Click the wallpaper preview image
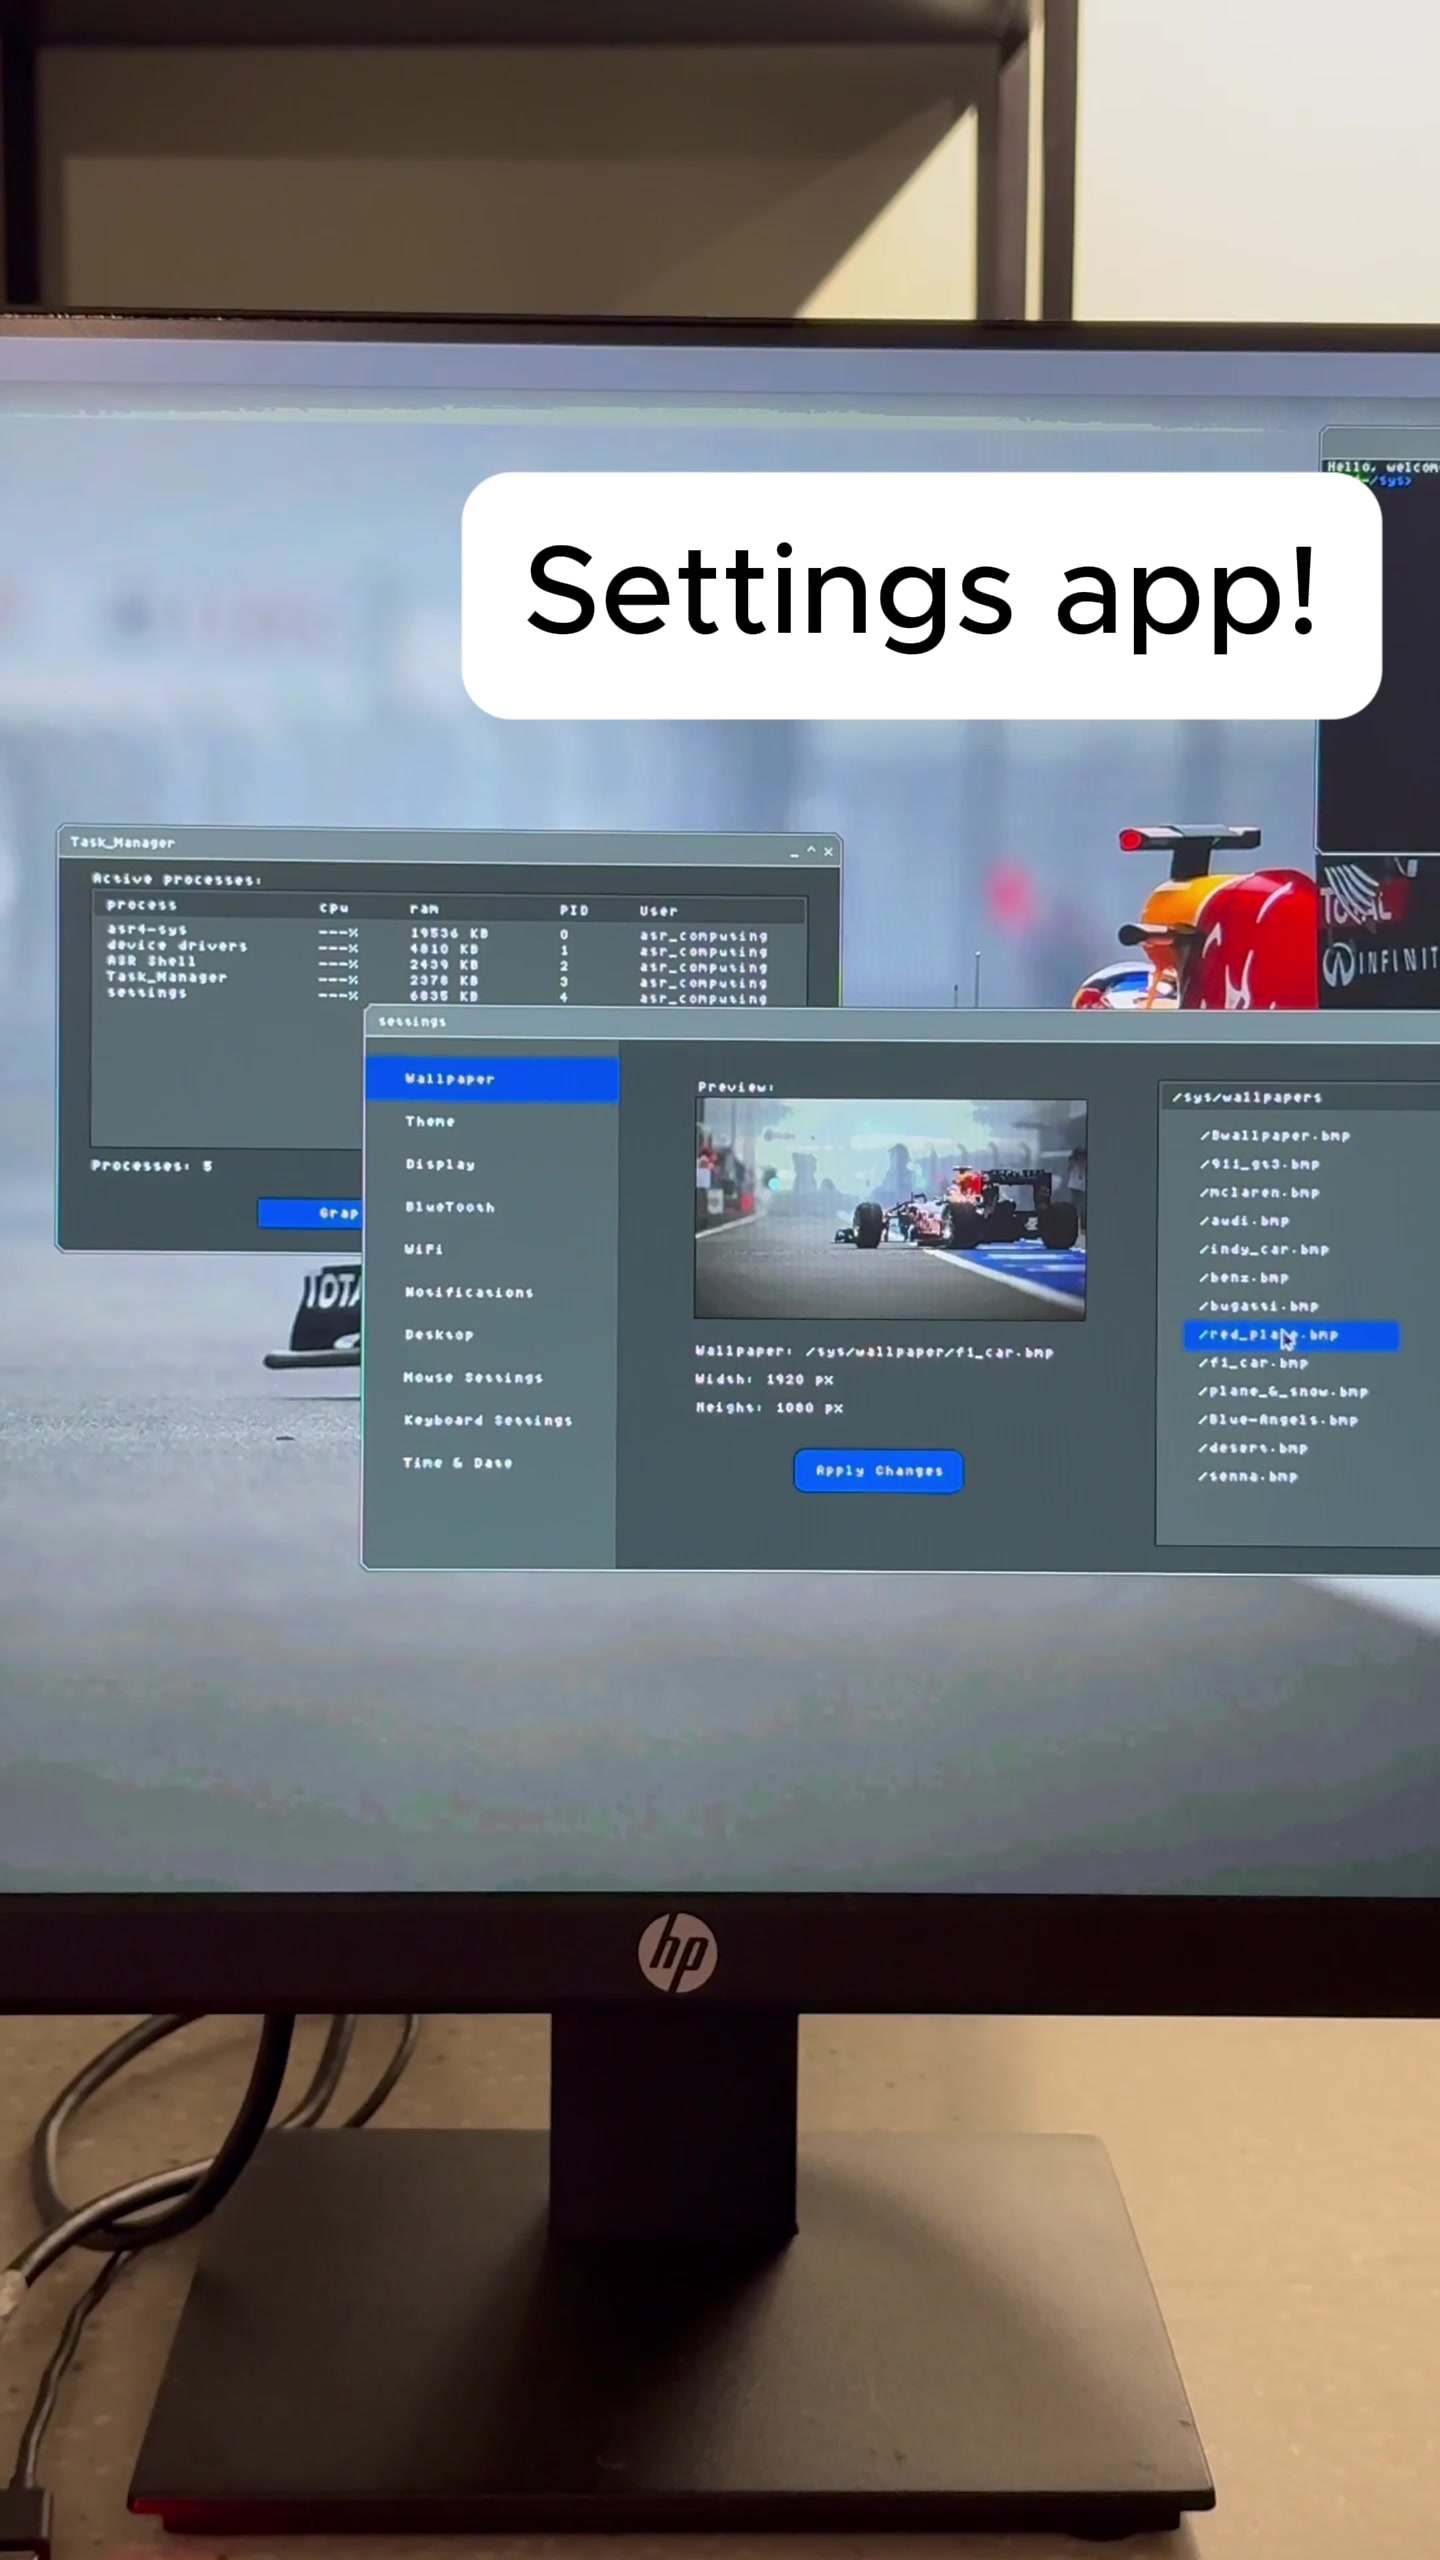 click(x=890, y=1209)
